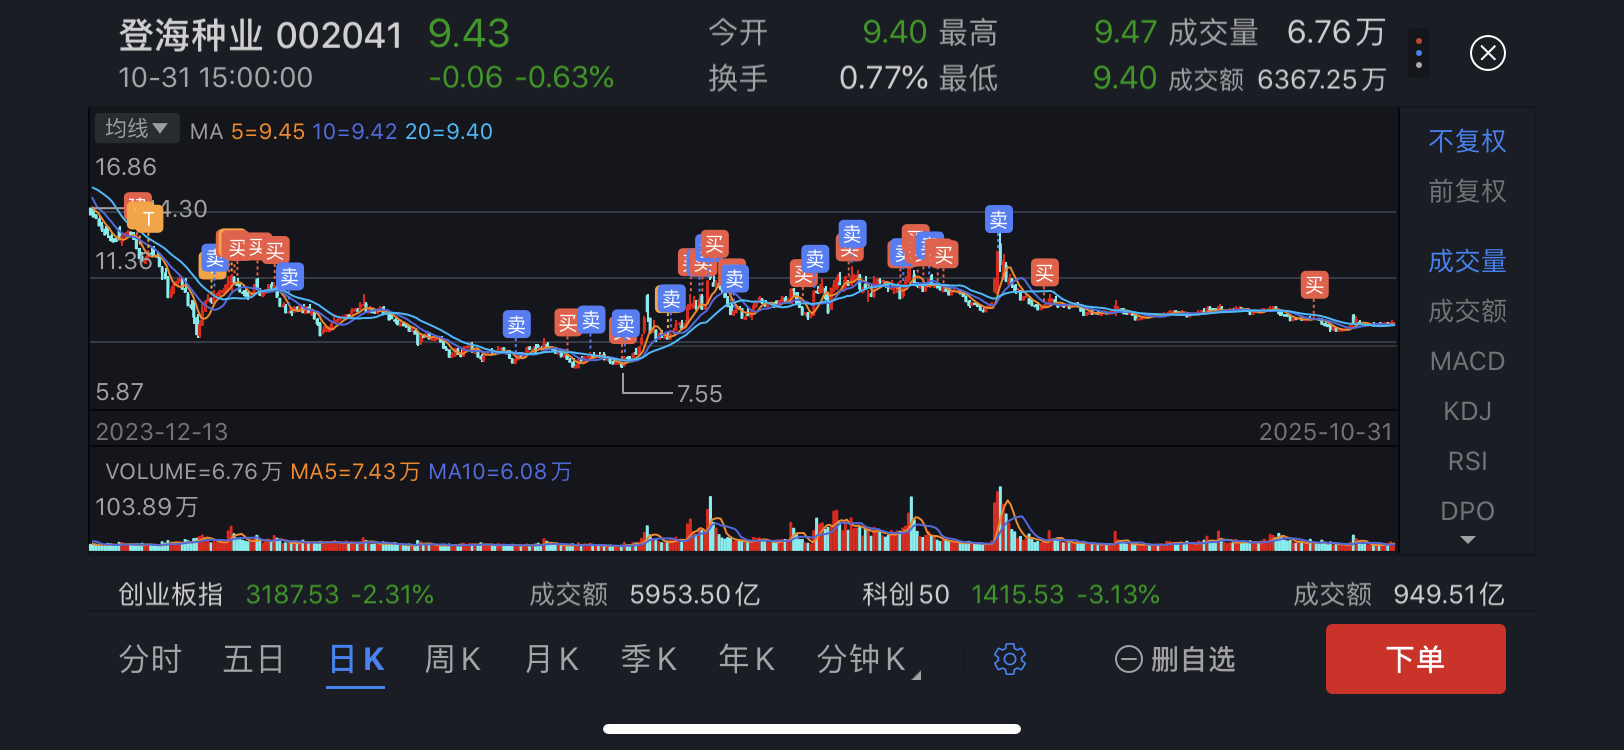Open the 创业板指 index ticker

[x=276, y=595]
